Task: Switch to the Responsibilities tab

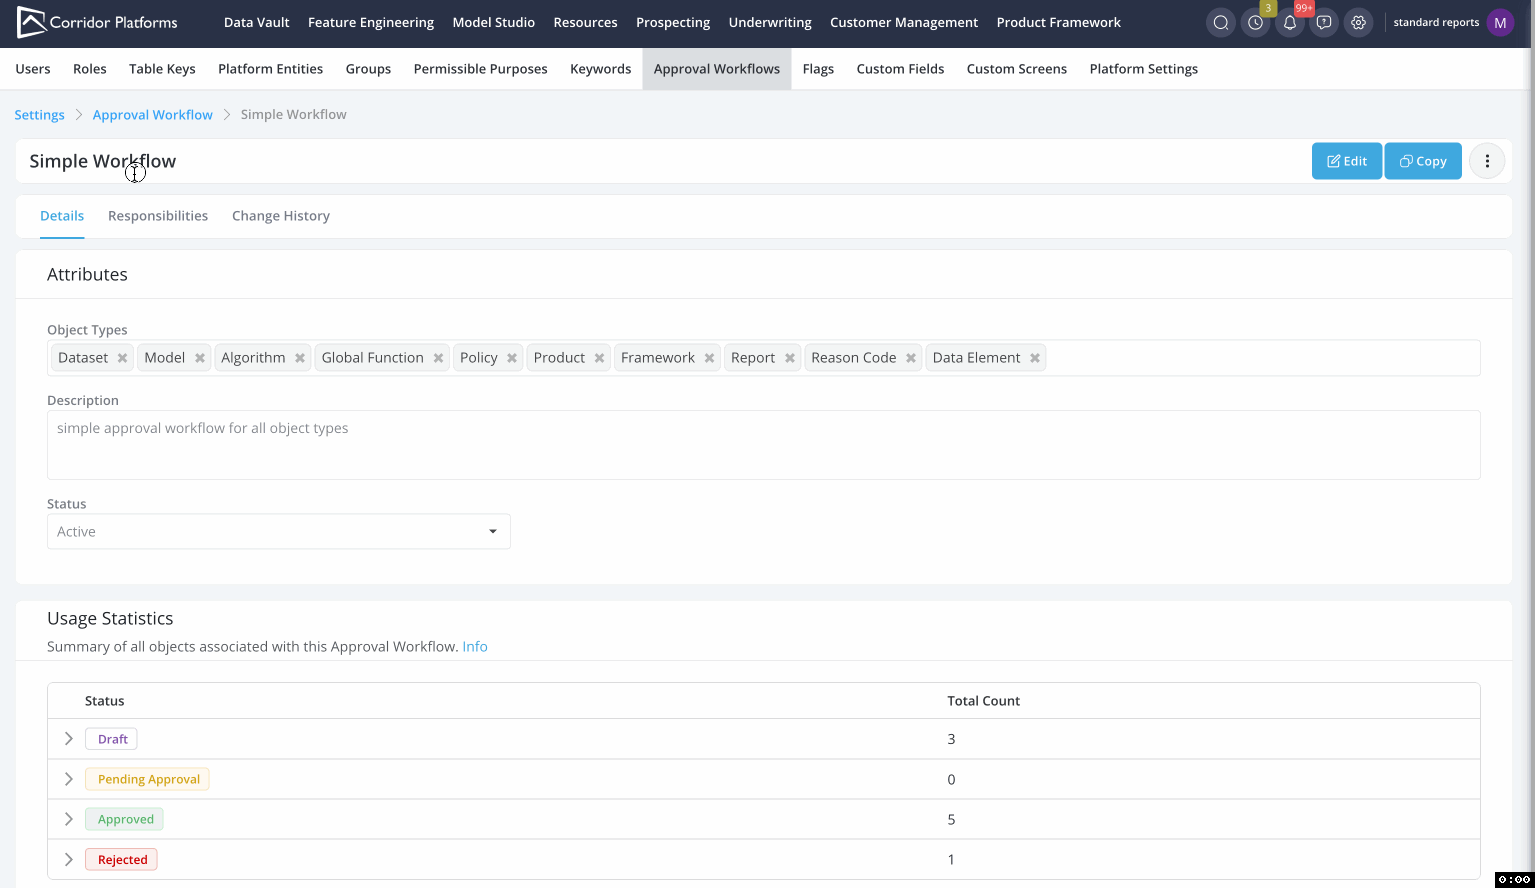Action: pos(158,216)
